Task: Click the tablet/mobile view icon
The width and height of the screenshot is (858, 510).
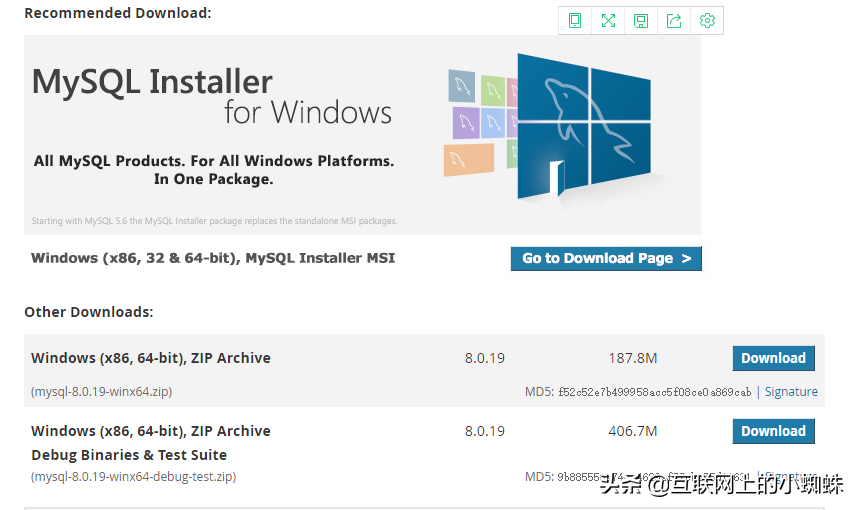Action: (x=575, y=21)
